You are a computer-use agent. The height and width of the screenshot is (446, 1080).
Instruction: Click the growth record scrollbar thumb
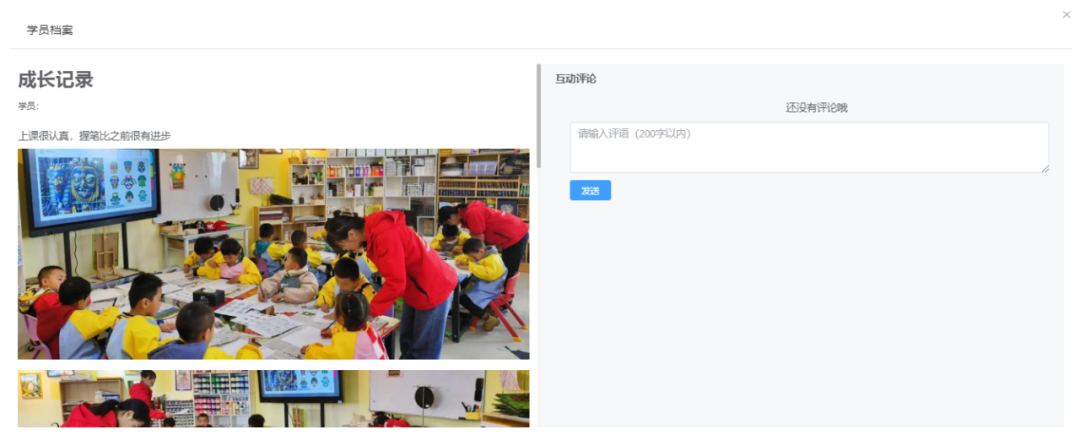click(x=539, y=116)
